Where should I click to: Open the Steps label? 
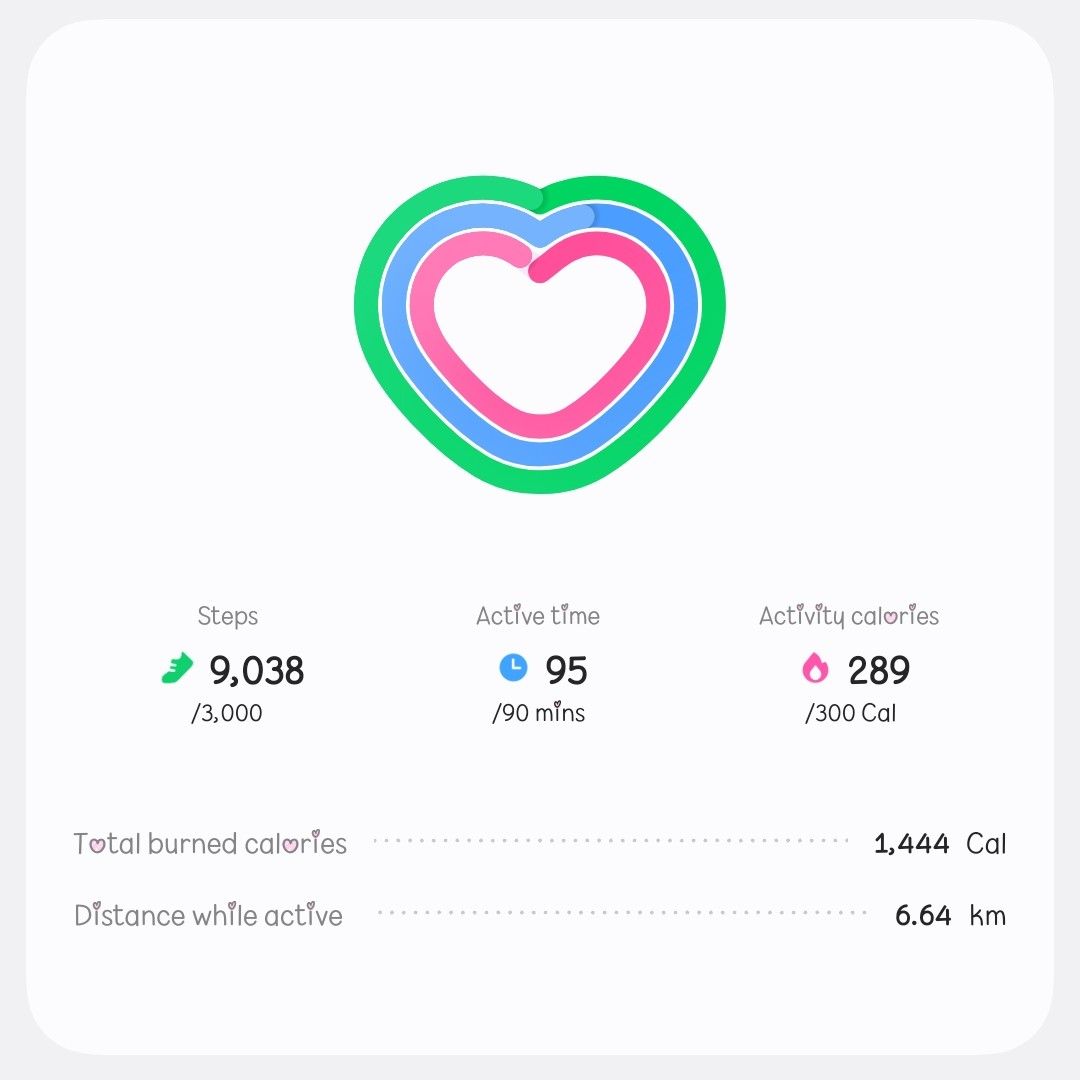227,616
